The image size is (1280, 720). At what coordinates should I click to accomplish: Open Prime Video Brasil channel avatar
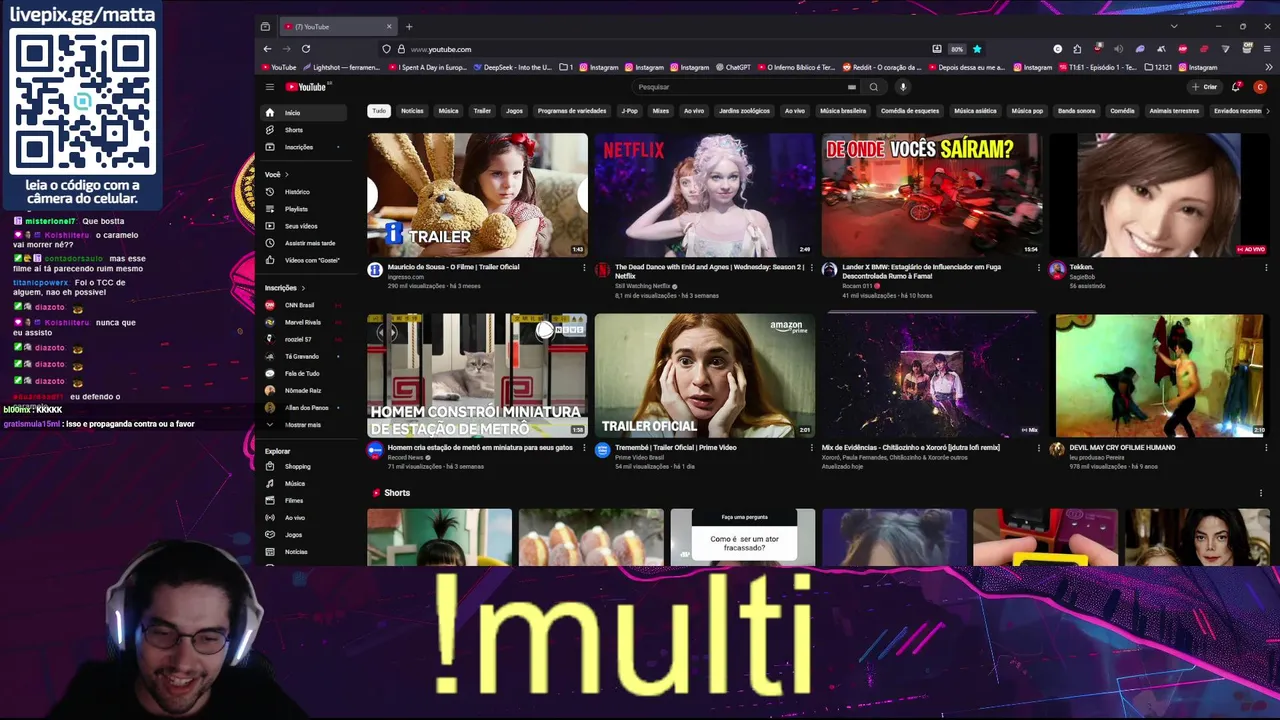coord(602,450)
